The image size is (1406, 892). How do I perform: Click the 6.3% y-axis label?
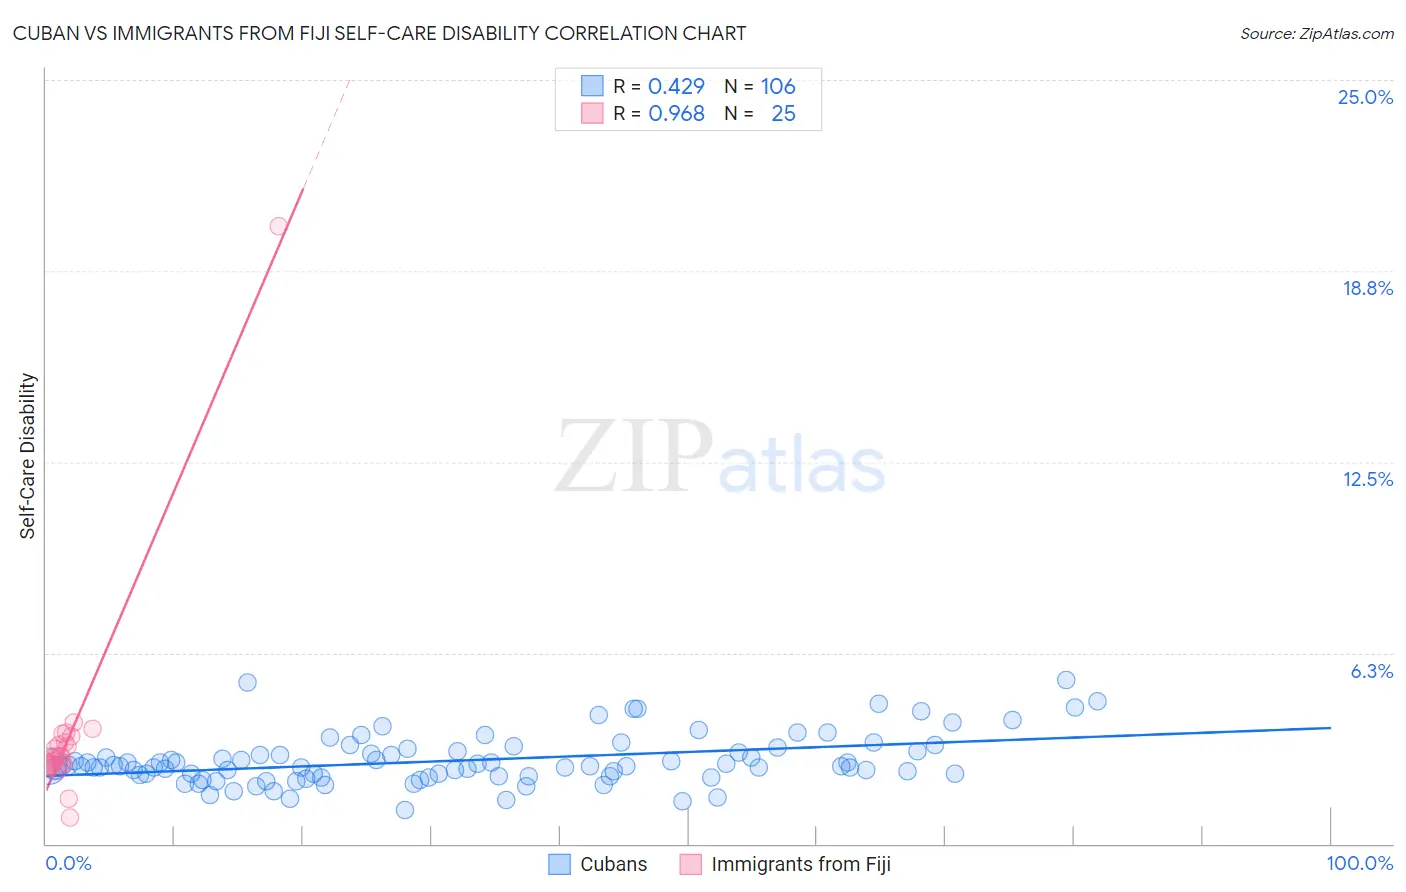pos(1372,671)
